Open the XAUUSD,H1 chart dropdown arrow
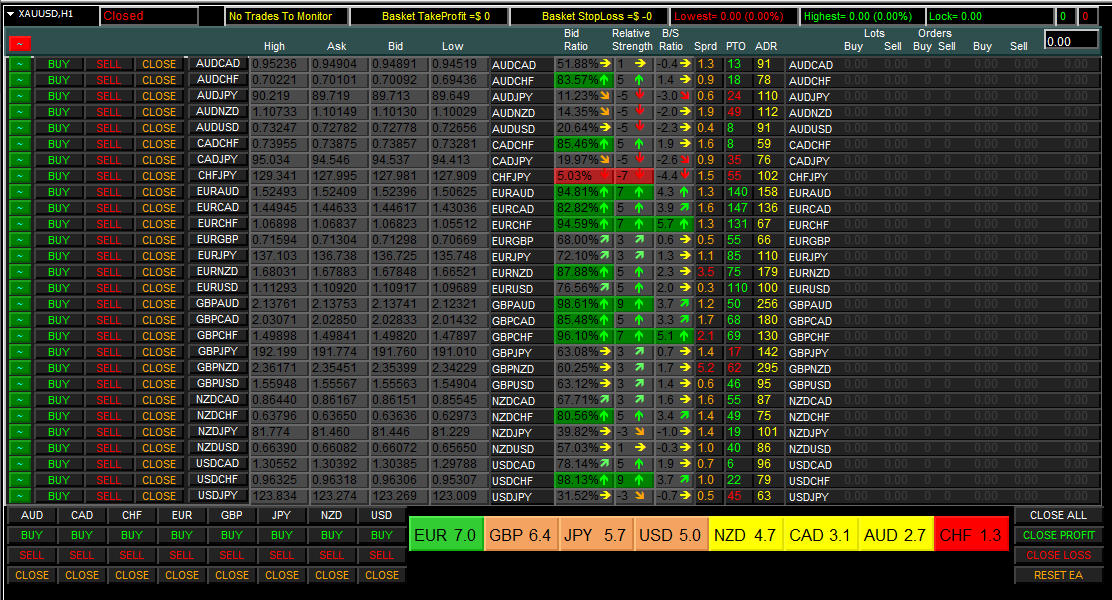 (11, 14)
